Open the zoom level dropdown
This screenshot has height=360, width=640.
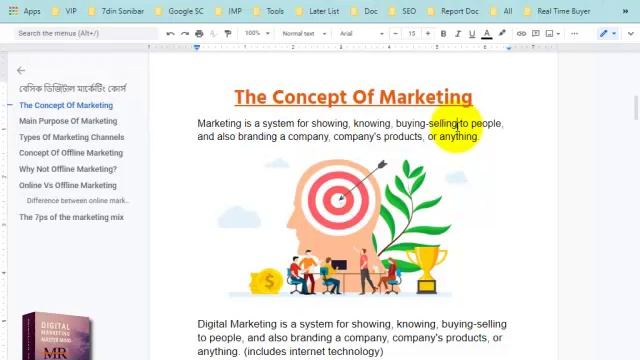click(257, 33)
